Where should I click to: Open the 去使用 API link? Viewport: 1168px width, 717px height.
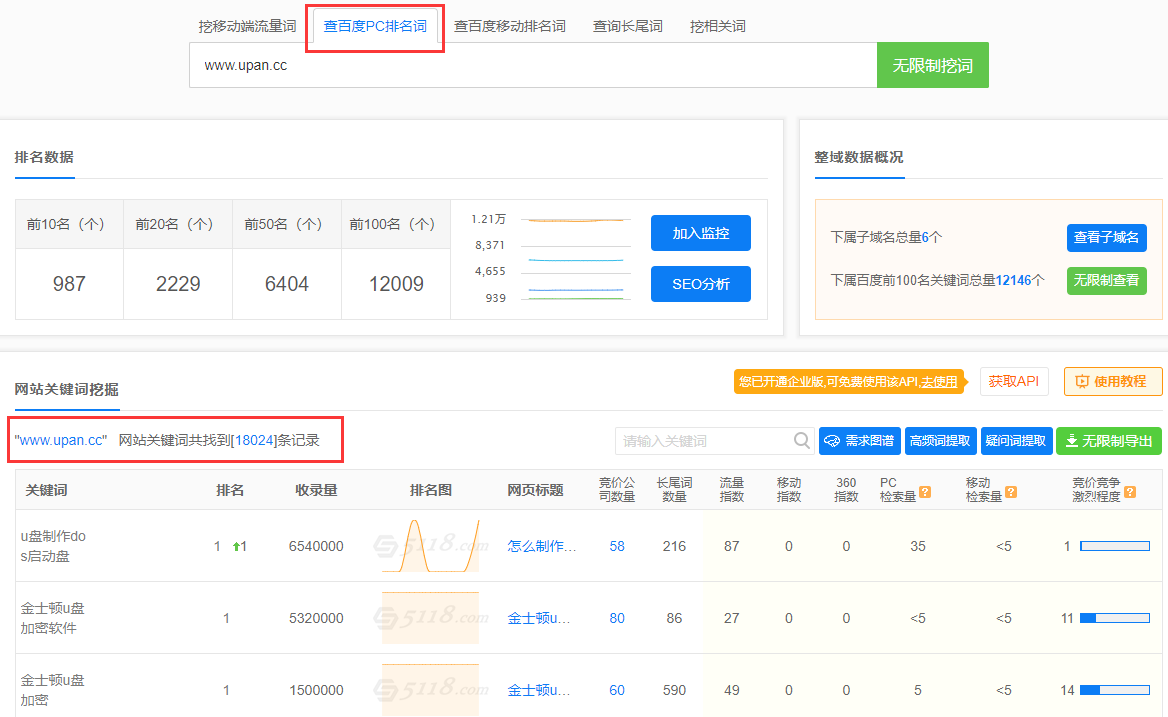click(x=939, y=382)
